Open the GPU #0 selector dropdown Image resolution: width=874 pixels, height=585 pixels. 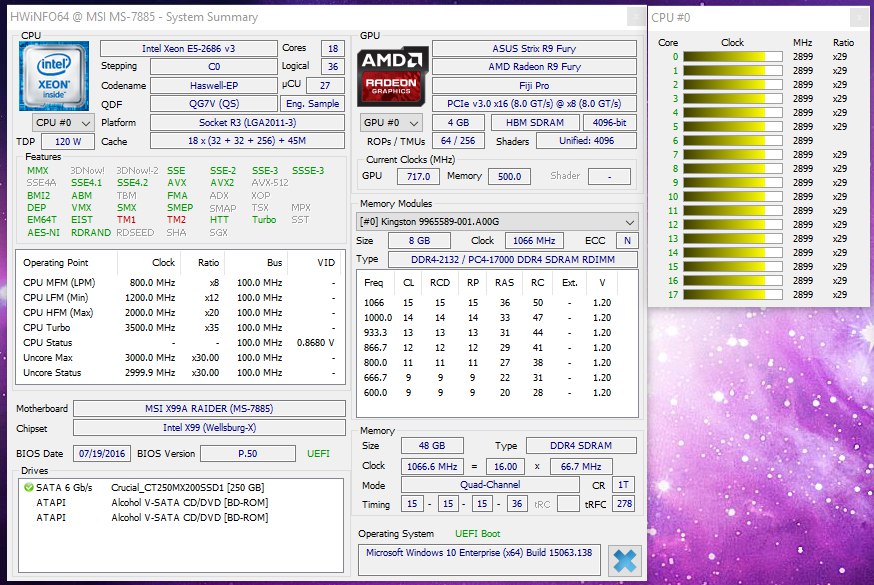coord(391,123)
